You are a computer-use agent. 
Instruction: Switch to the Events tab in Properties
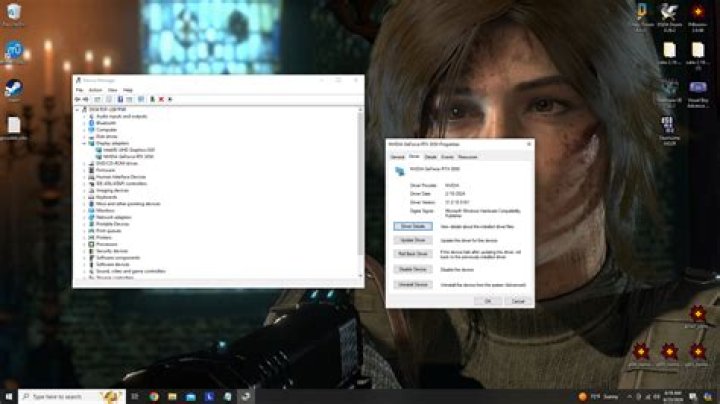pyautogui.click(x=447, y=157)
